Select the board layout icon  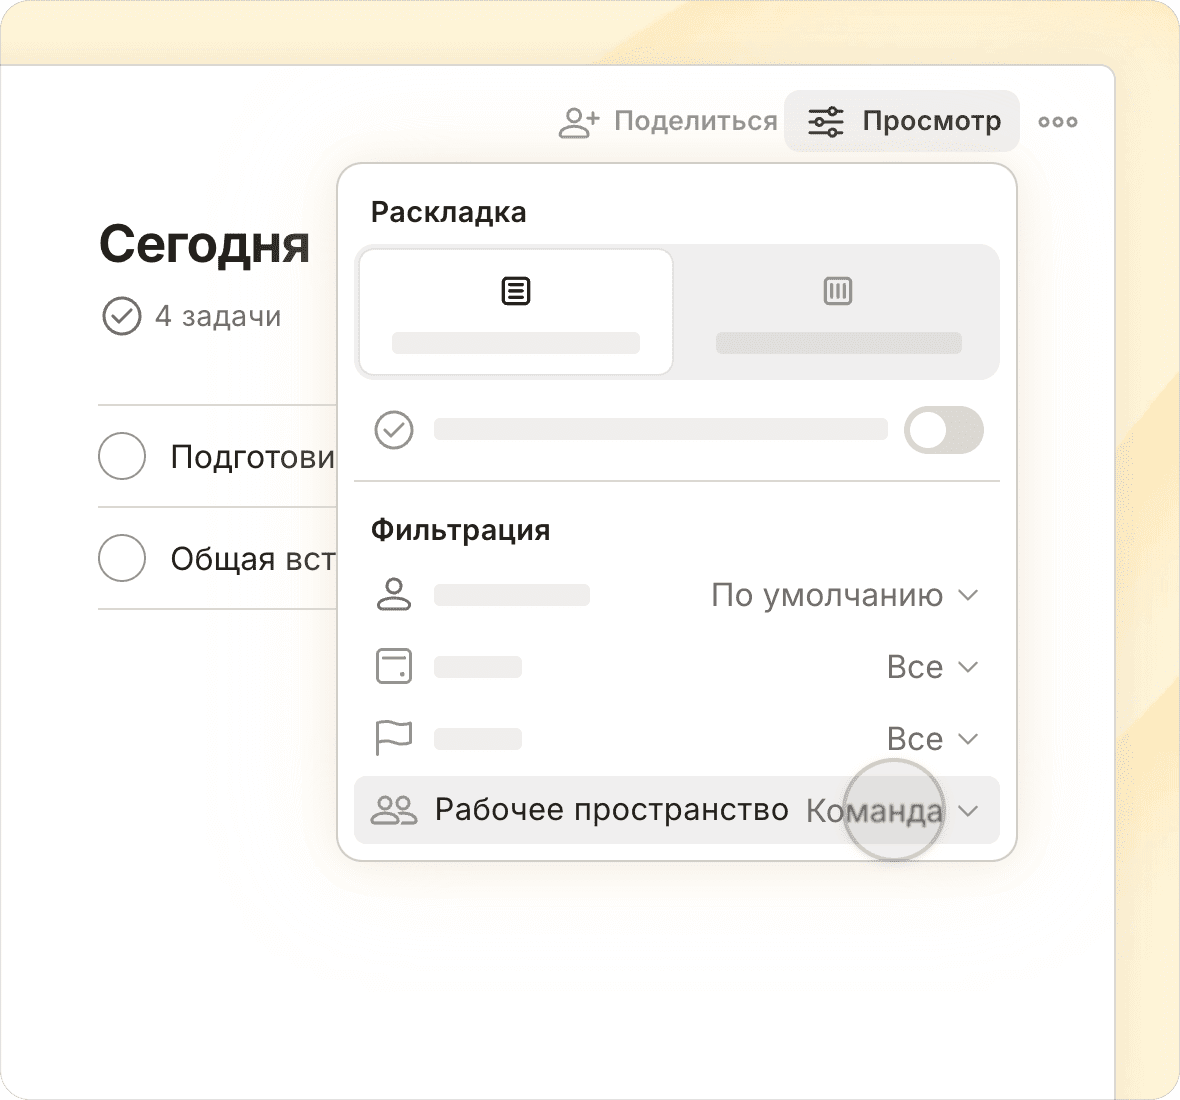coord(837,292)
